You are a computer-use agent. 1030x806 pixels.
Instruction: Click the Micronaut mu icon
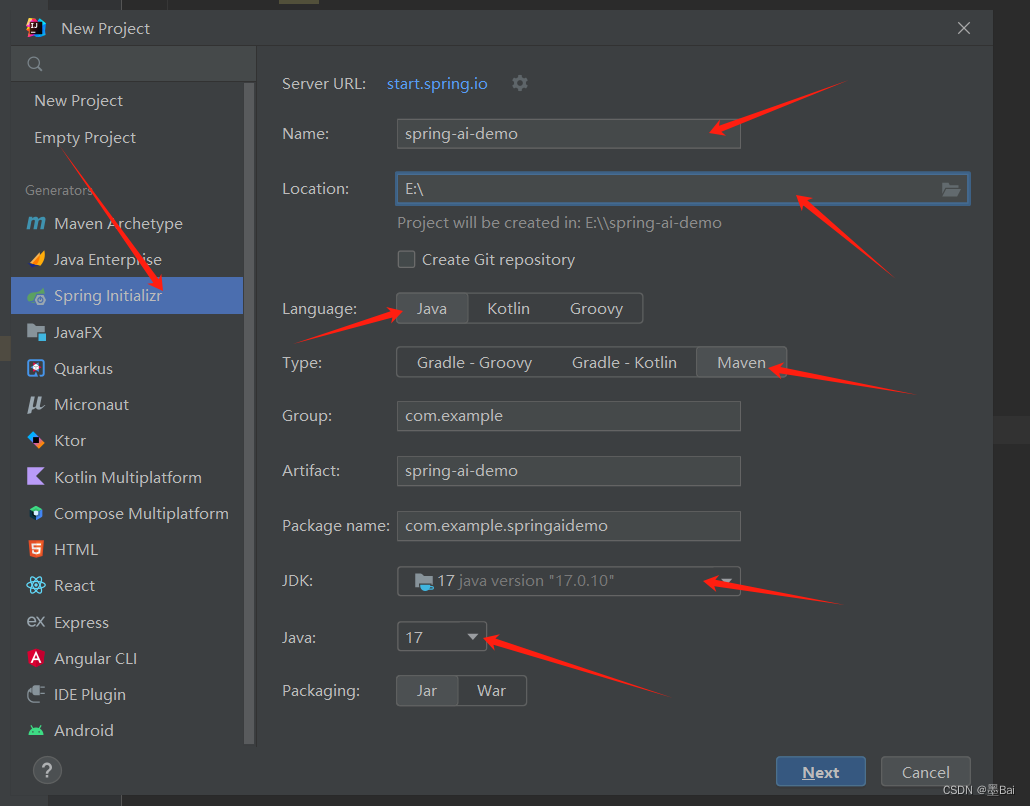[36, 405]
